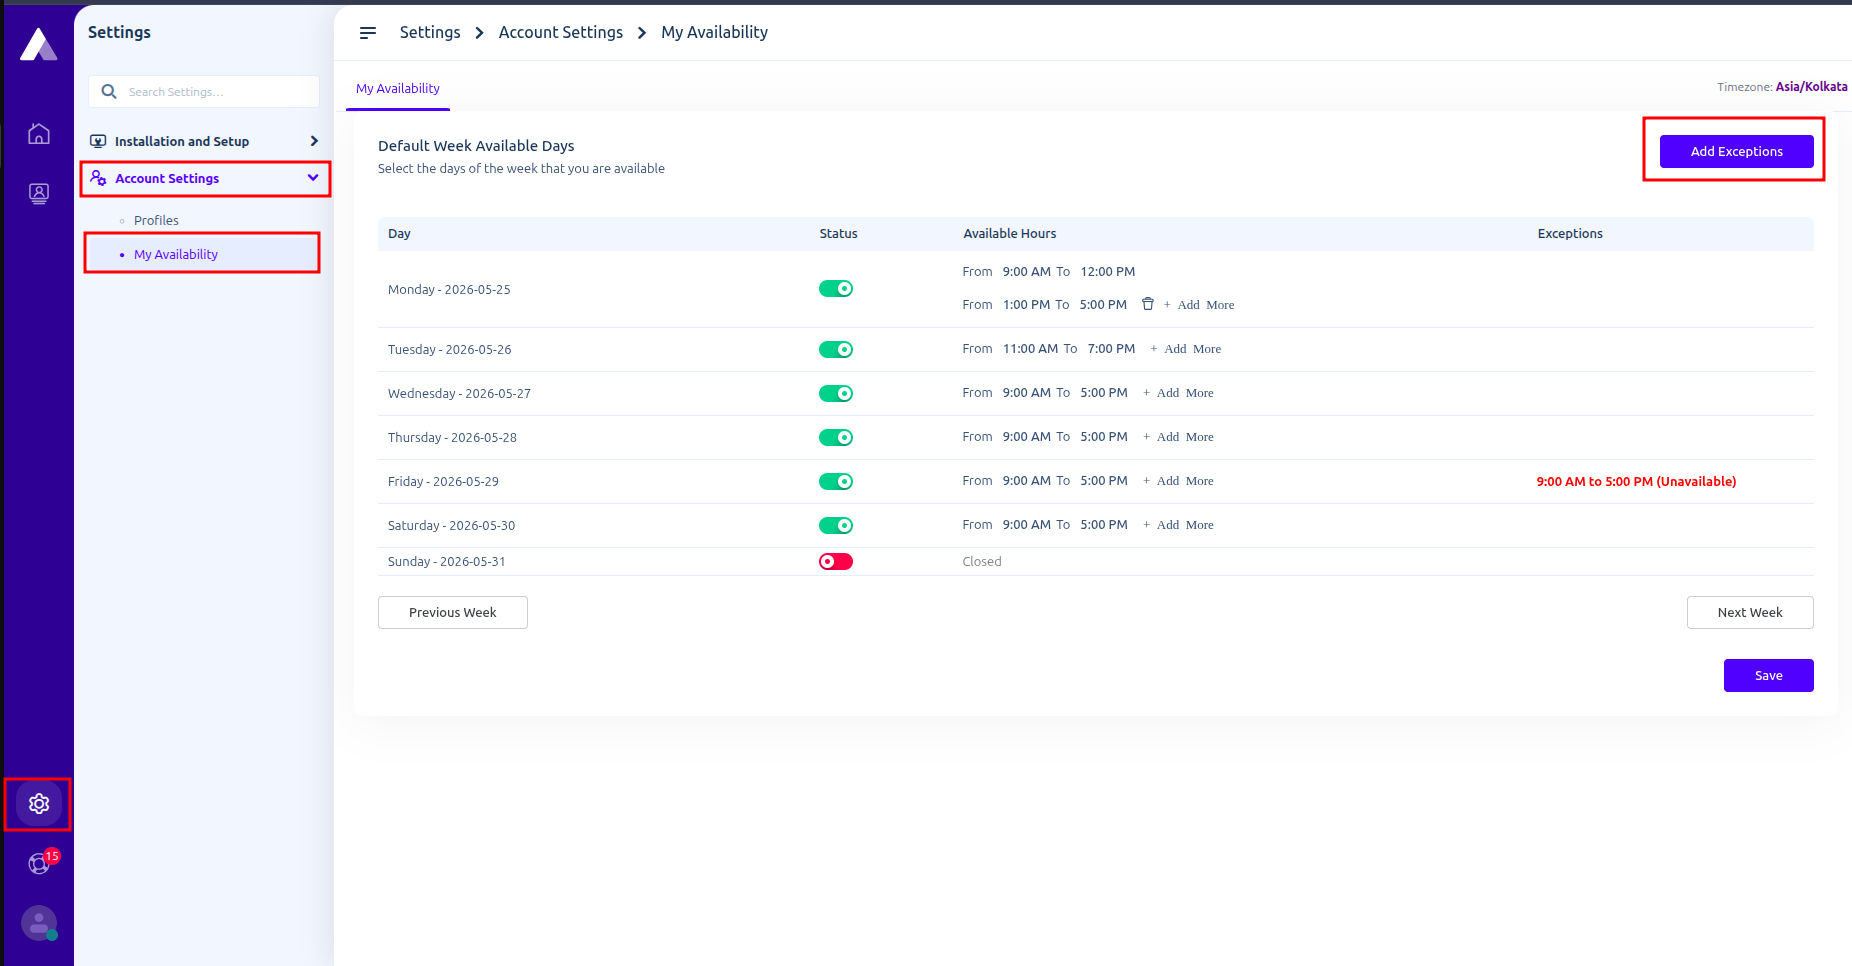
Task: Open the settings gear icon
Action: pos(39,804)
